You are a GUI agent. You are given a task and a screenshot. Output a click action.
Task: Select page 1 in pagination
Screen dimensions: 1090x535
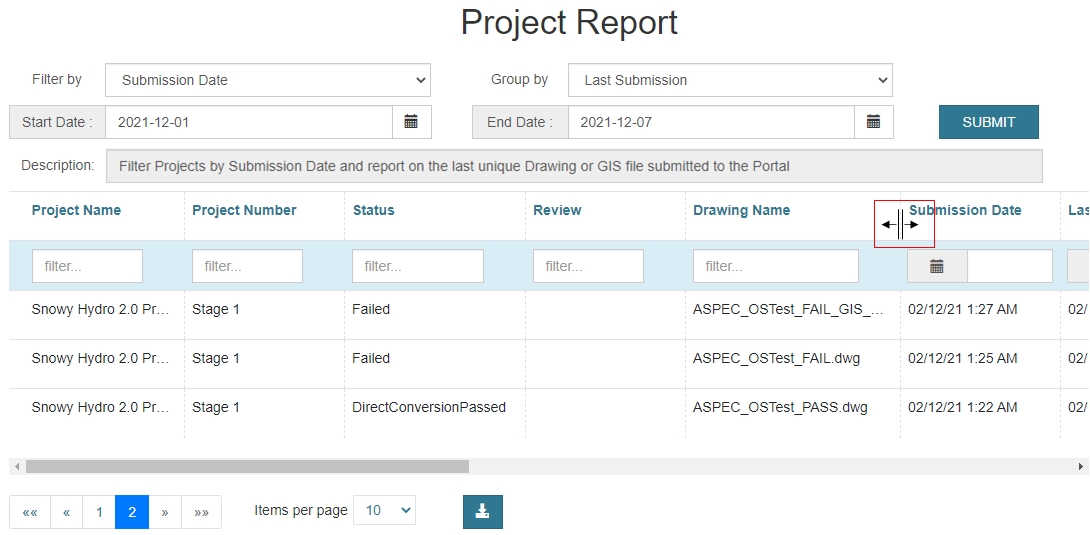tap(99, 512)
